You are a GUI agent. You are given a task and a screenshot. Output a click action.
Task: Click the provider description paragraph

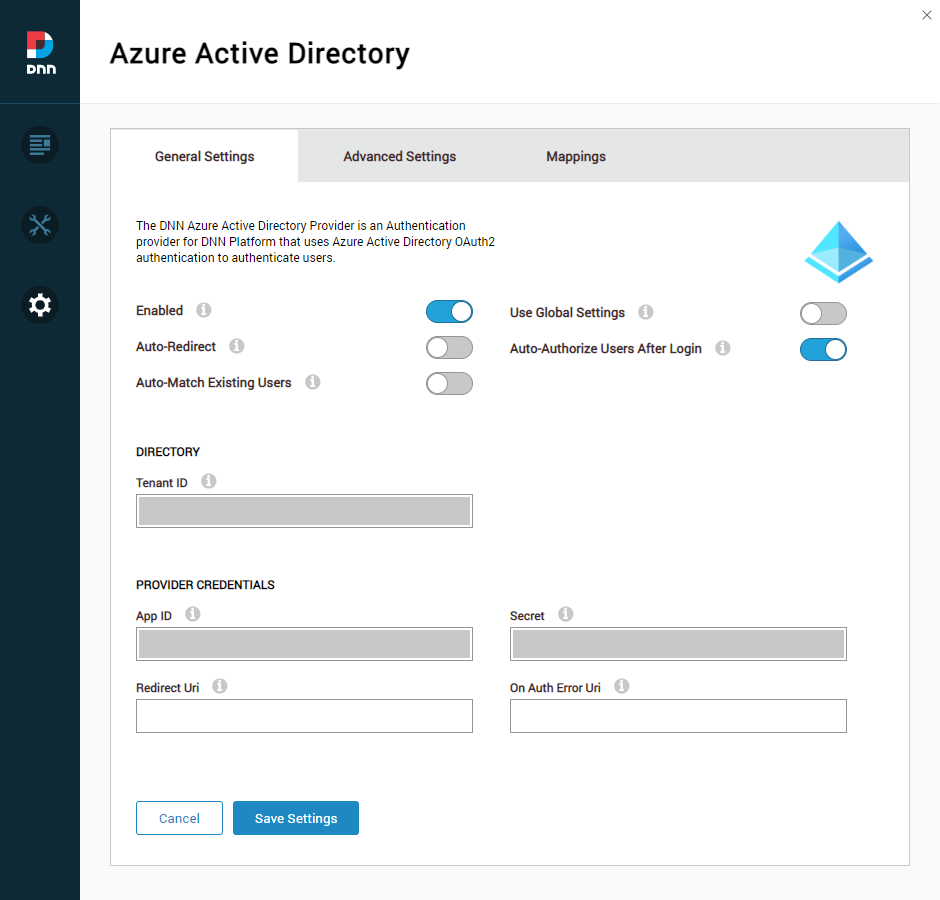click(315, 242)
